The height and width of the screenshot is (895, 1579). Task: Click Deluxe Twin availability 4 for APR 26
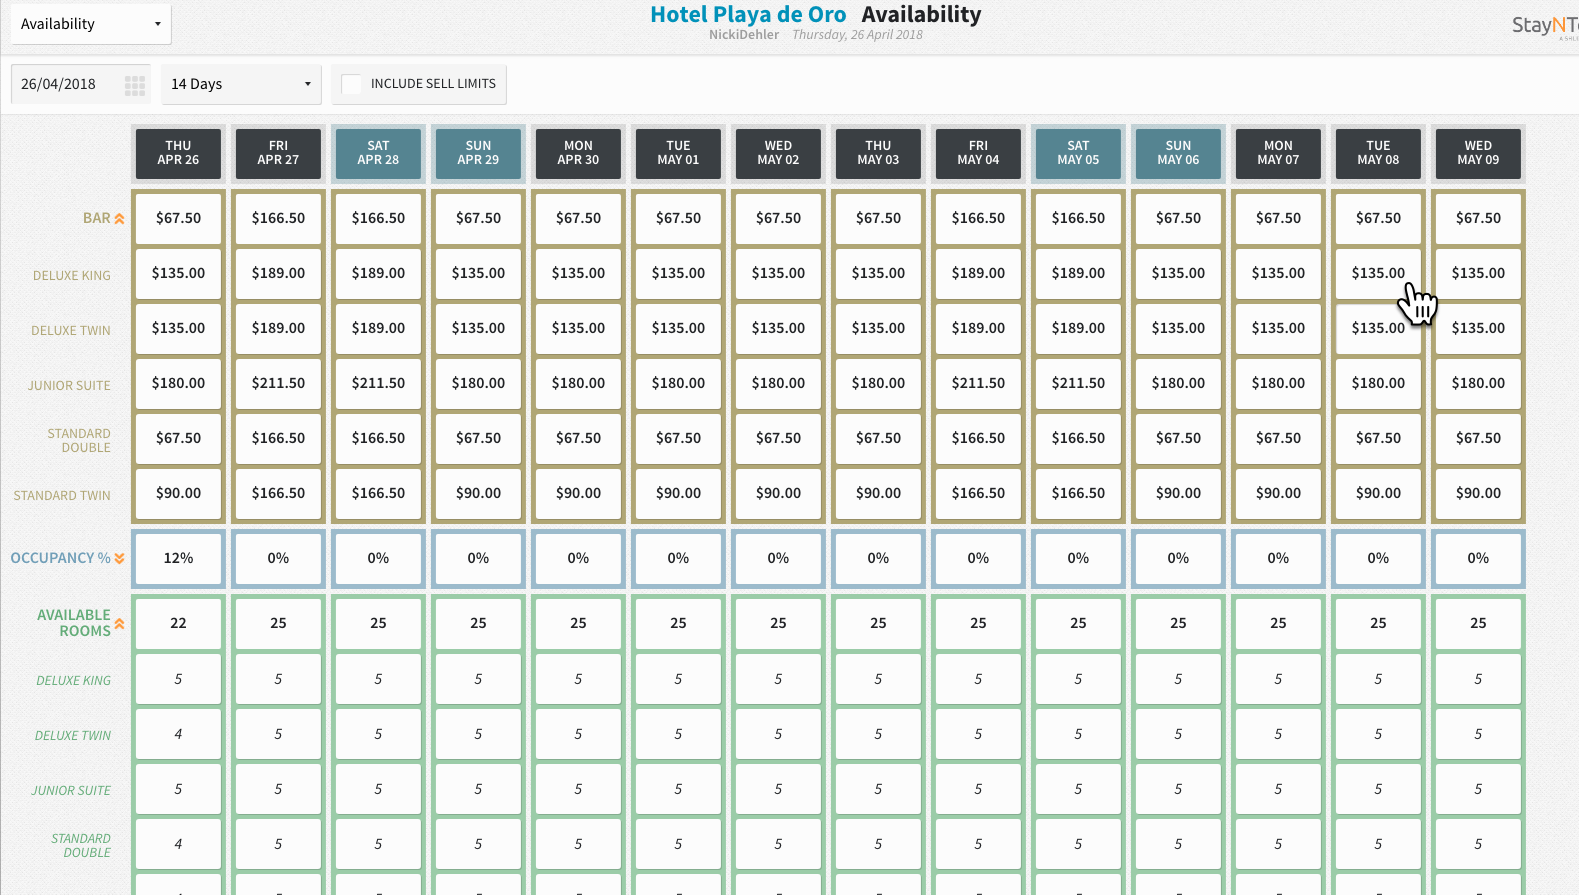178,734
